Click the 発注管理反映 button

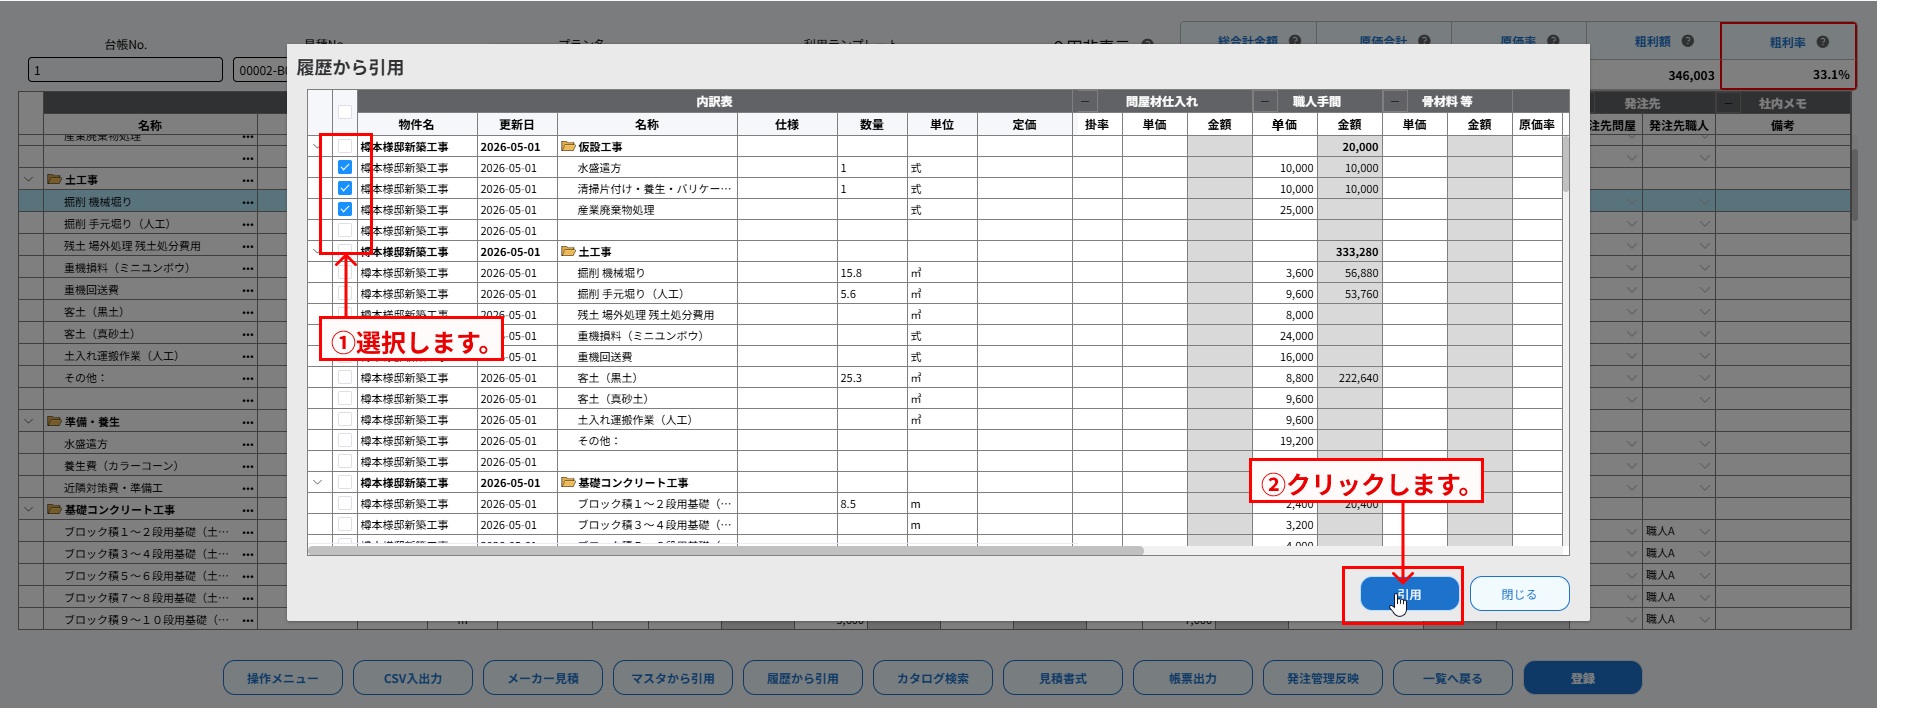tap(1323, 678)
